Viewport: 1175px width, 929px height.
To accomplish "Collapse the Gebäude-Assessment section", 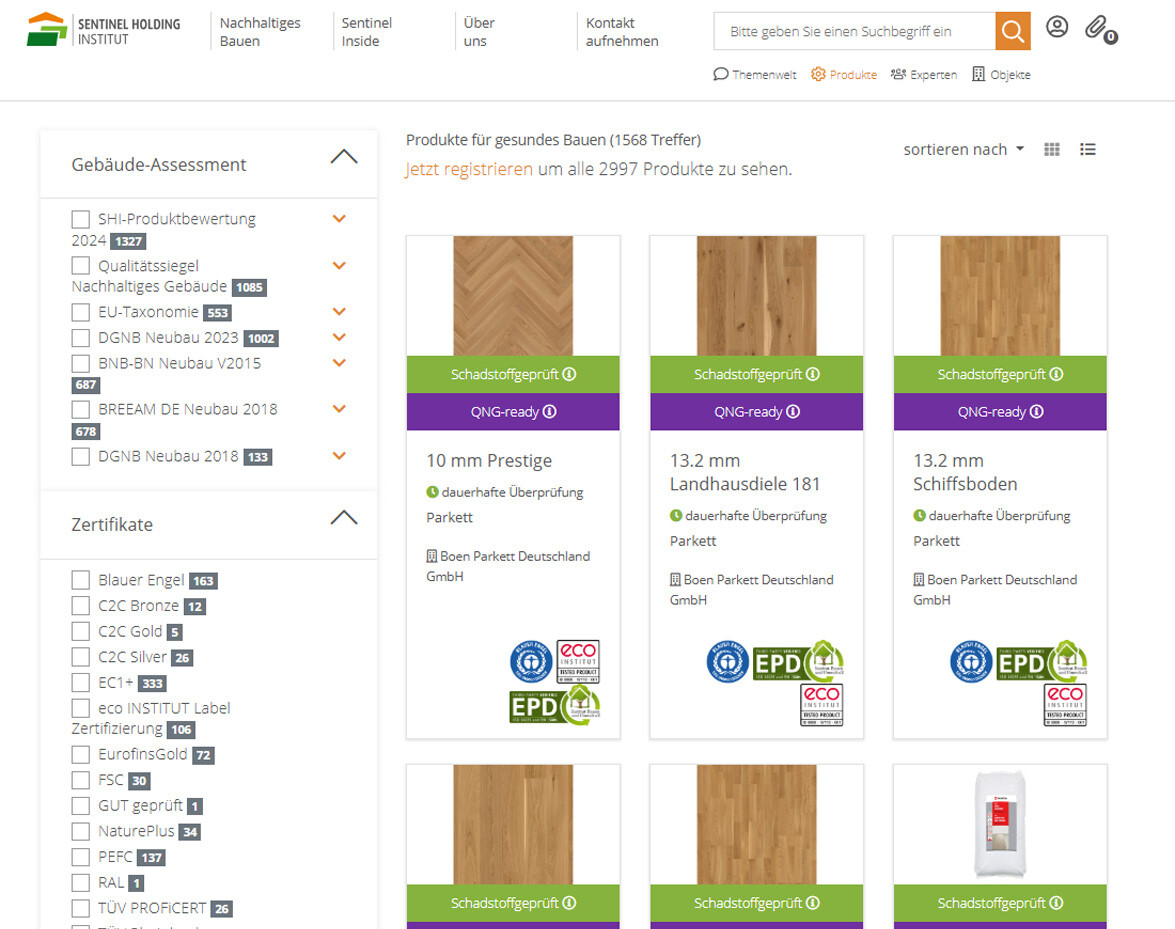I will 343,157.
